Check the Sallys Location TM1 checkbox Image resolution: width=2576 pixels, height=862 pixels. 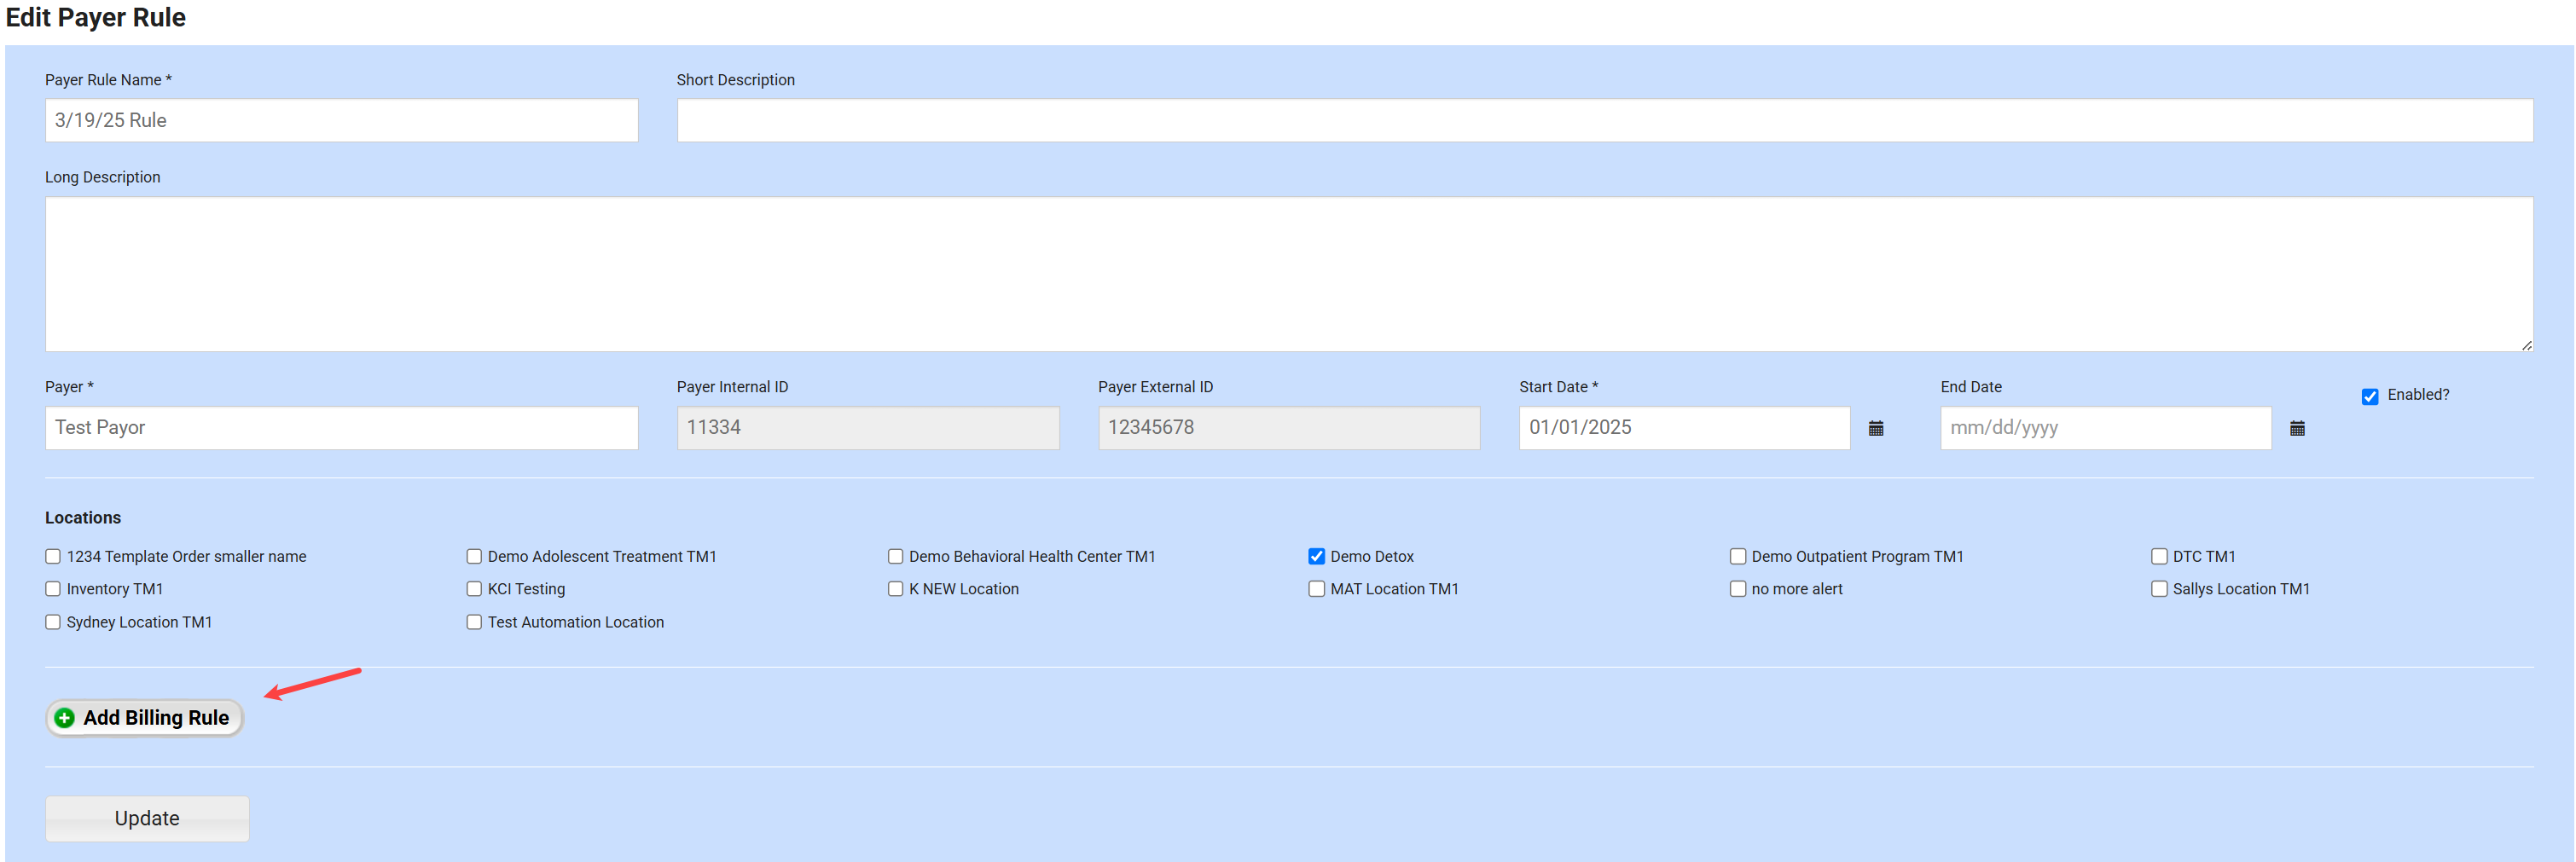(x=2159, y=589)
